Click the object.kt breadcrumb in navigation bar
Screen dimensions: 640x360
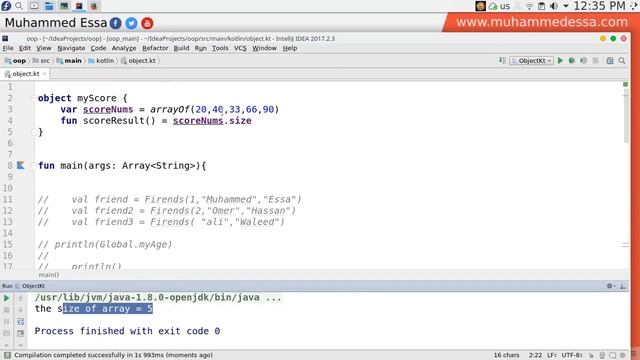[x=138, y=61]
